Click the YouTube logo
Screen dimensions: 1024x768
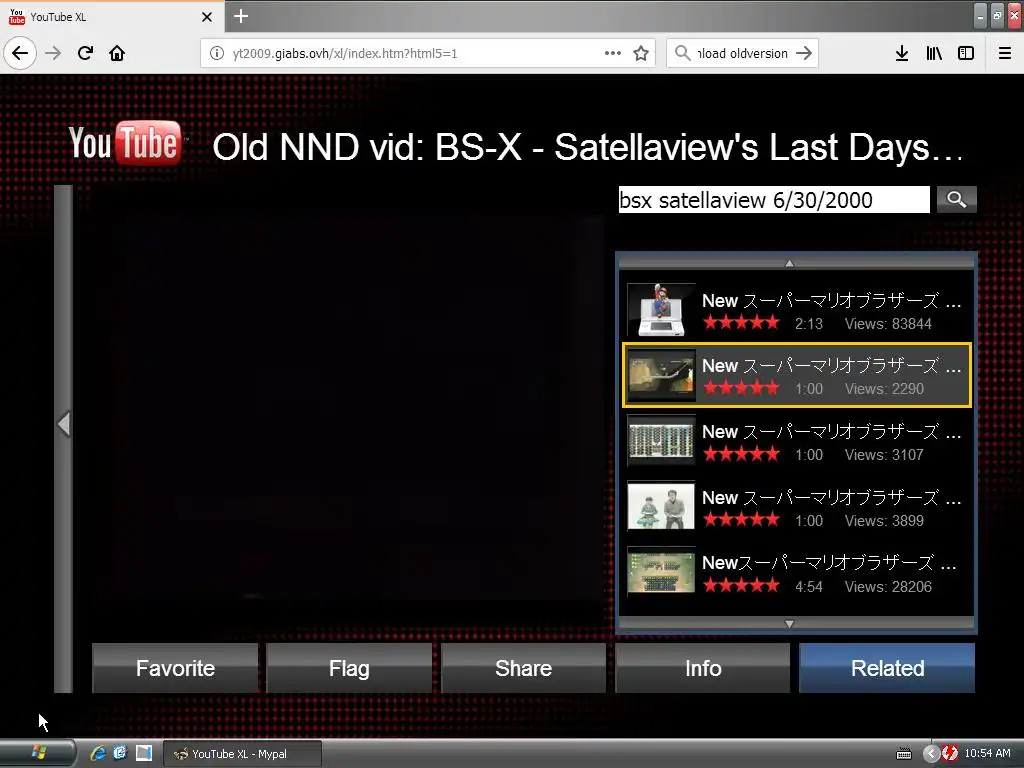click(125, 142)
